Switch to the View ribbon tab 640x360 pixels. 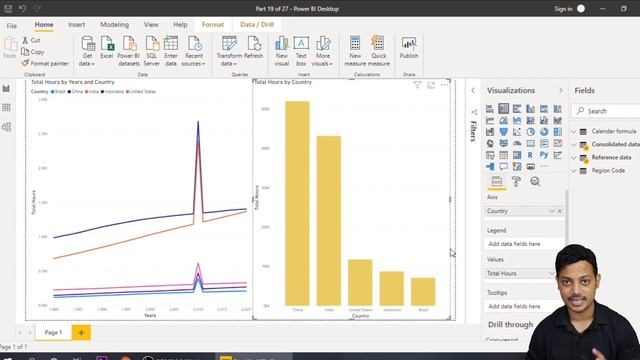click(151, 24)
